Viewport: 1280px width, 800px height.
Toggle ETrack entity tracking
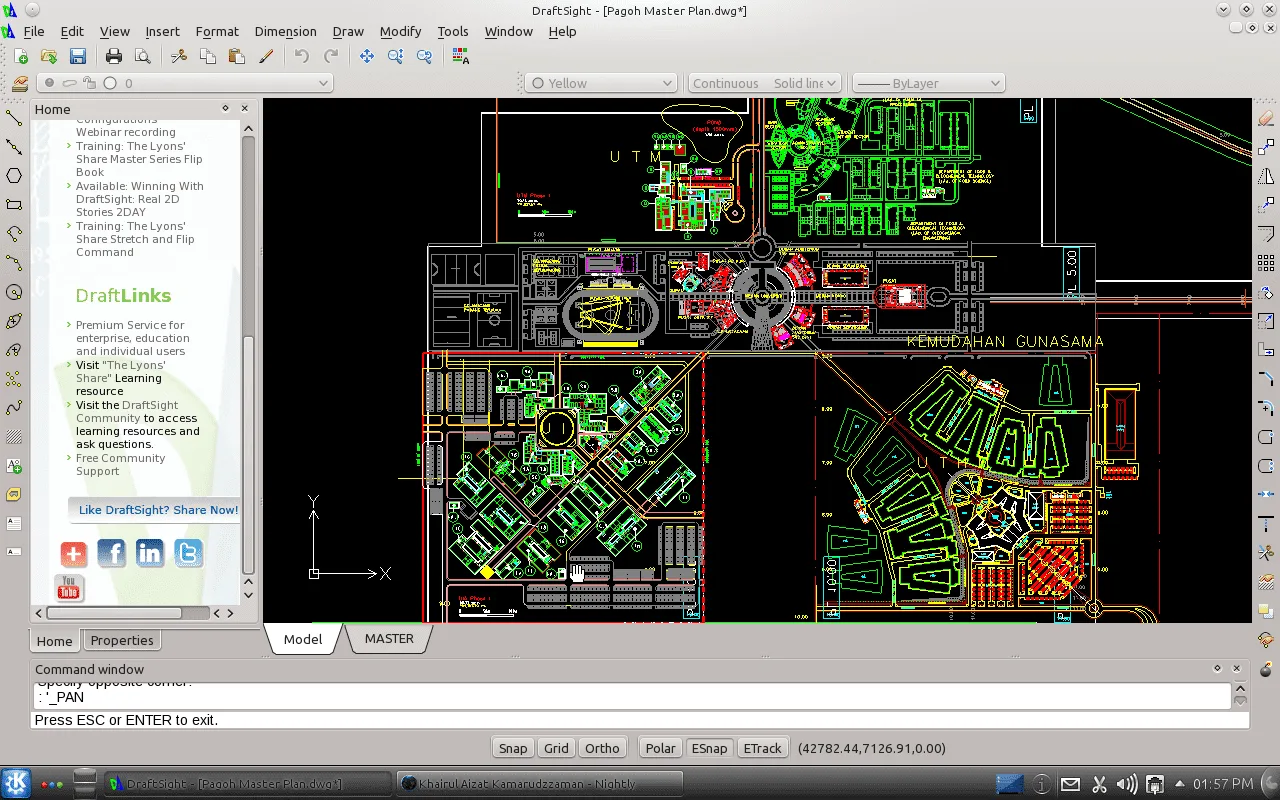click(x=763, y=748)
